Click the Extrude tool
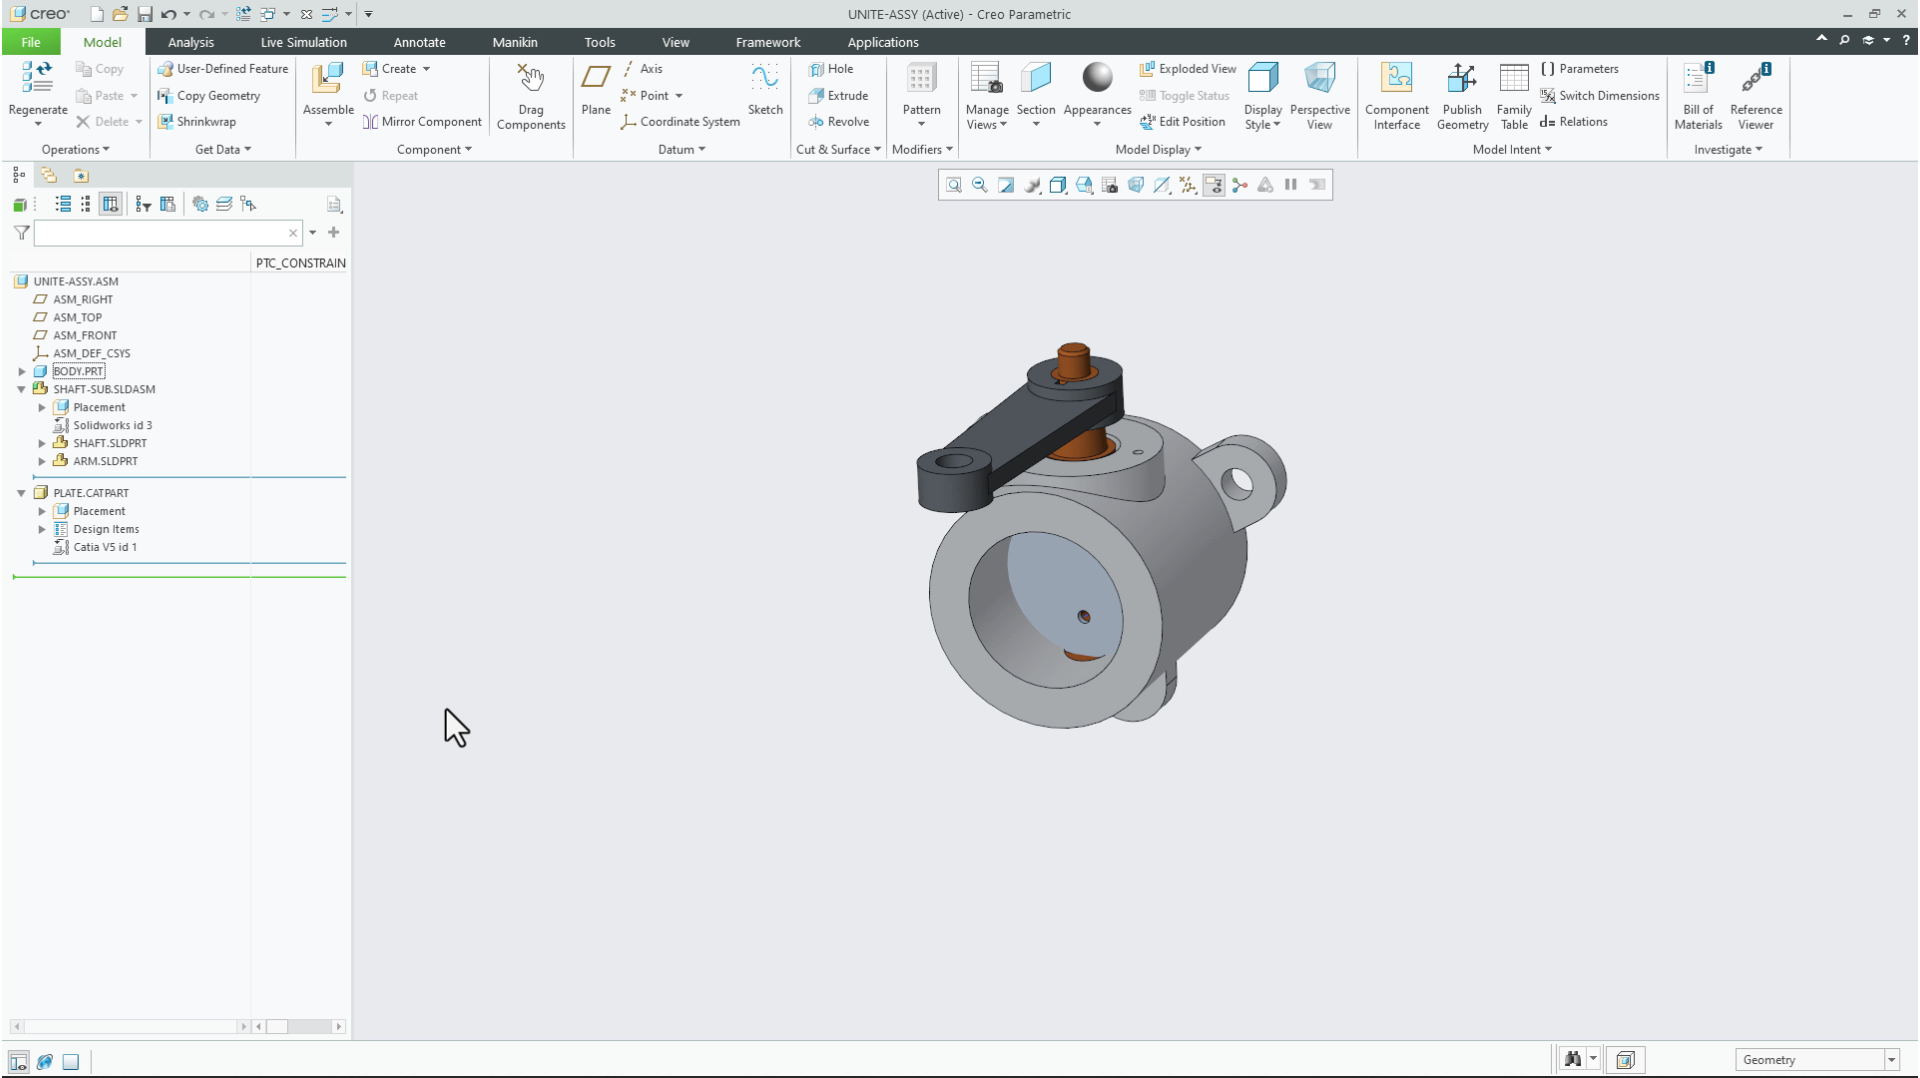Screen dimensions: 1920x1078 [x=838, y=96]
